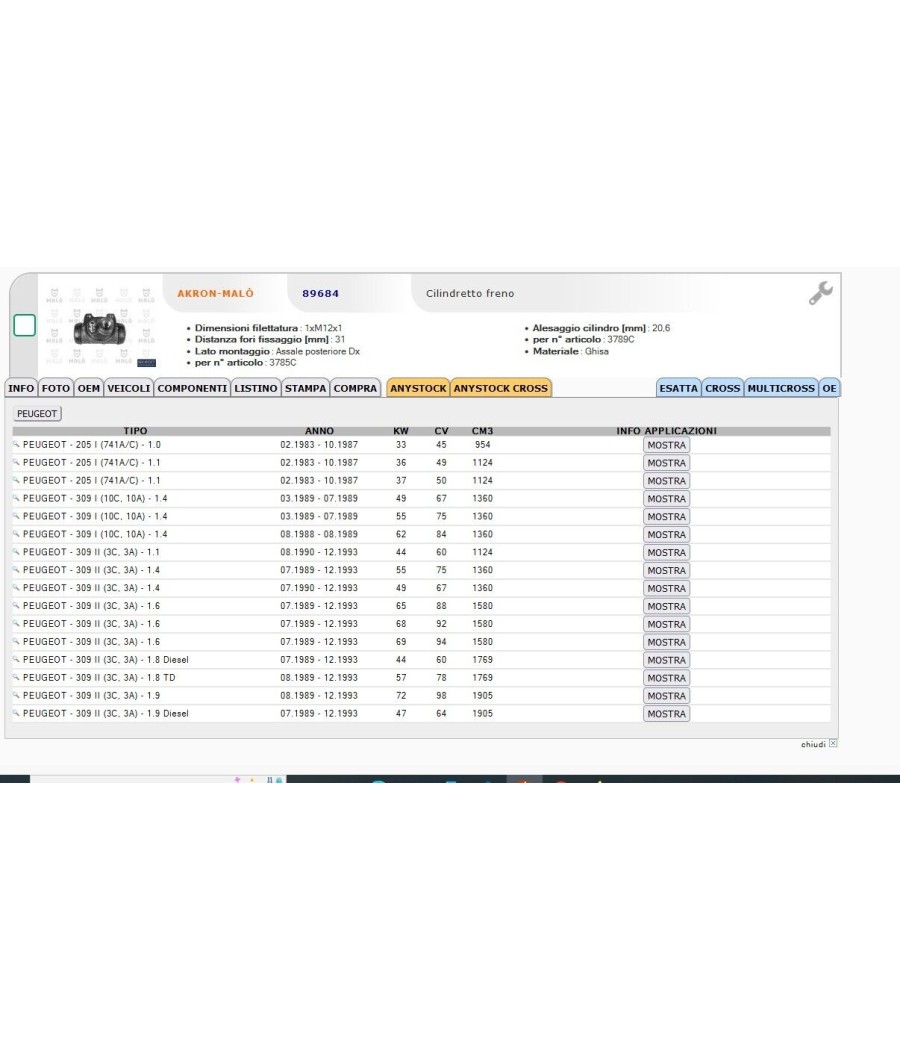
Task: Click magnifier icon for 309 II 1.9 Diesel
Action: pos(16,713)
